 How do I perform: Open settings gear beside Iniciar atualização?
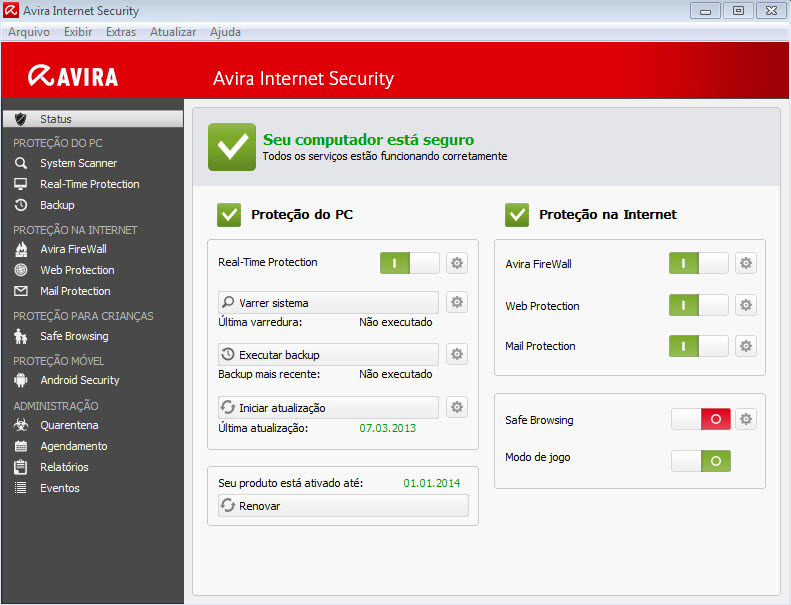click(457, 407)
